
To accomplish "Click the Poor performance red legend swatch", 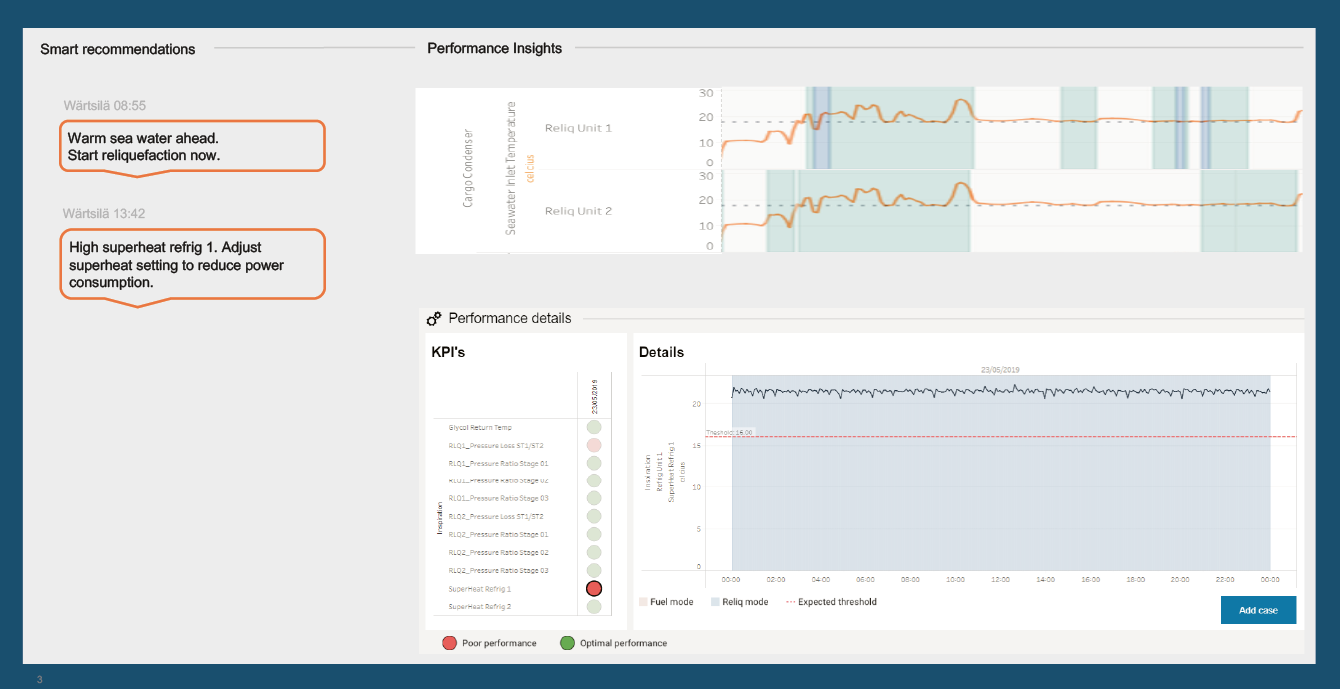I will coord(450,643).
